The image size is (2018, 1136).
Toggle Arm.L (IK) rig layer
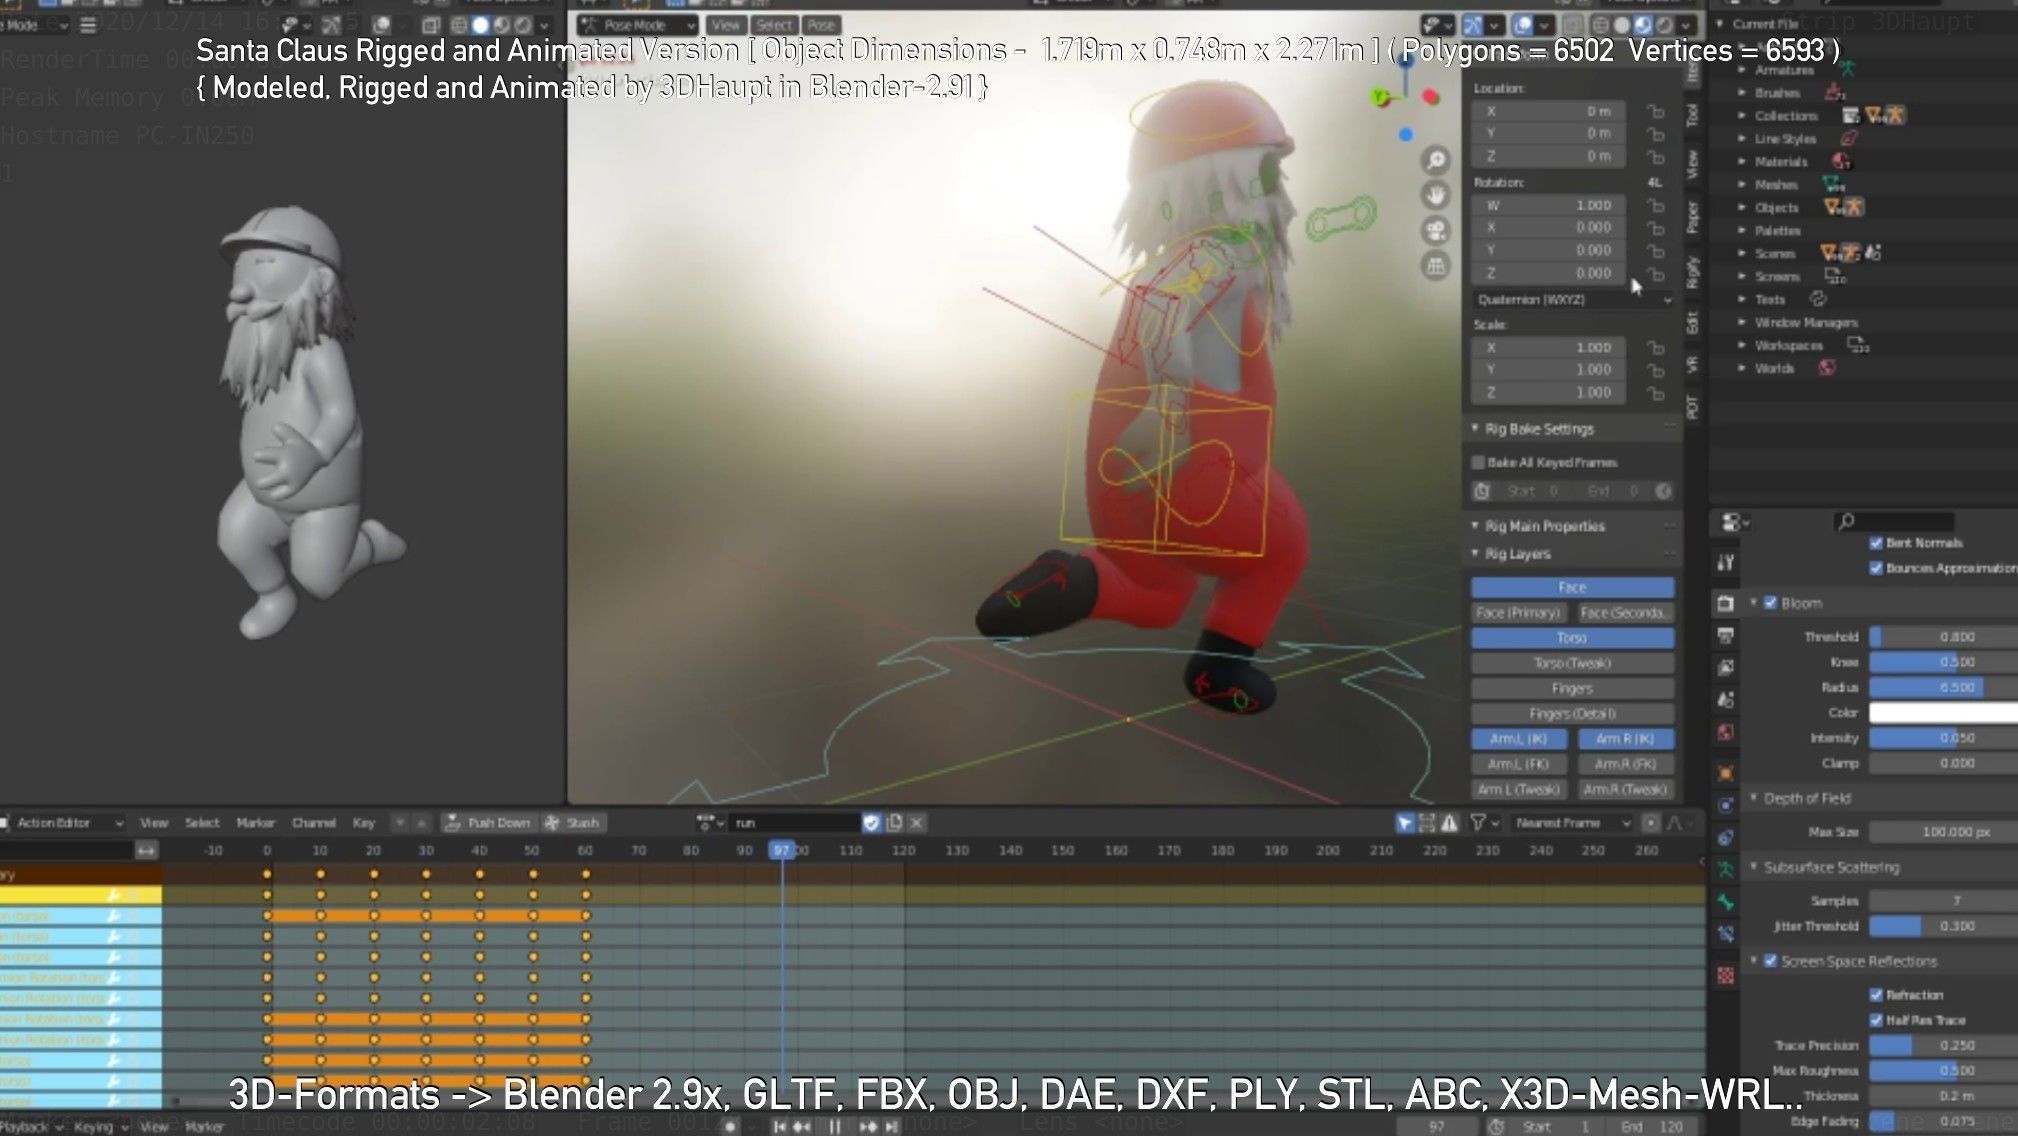(1518, 739)
